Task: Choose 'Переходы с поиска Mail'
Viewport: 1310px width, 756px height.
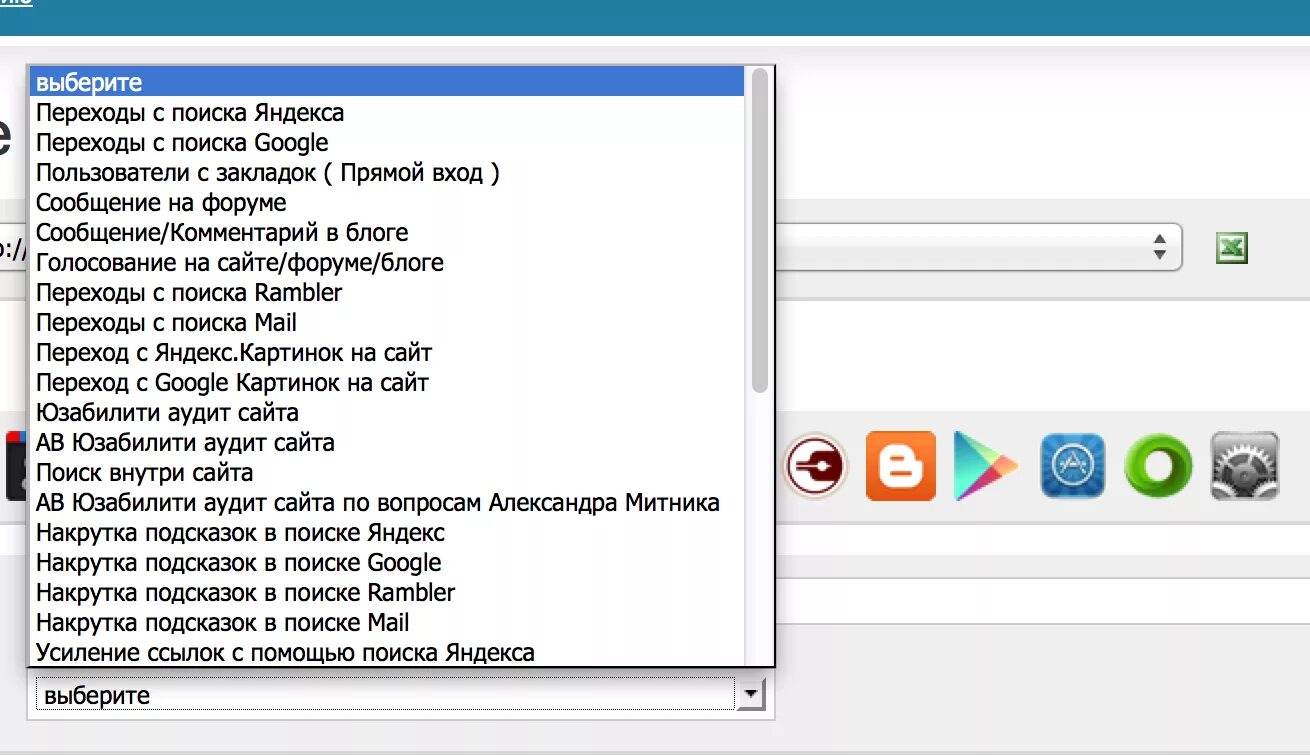Action: (387, 322)
